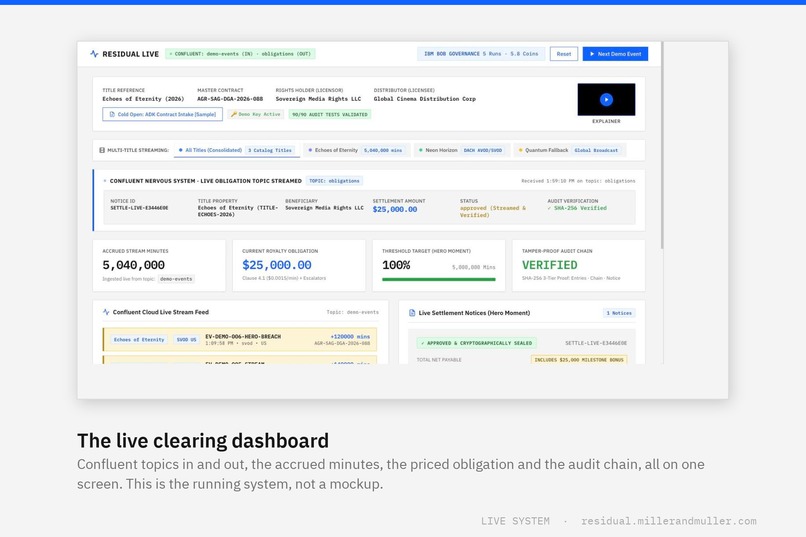Click the SVOD US chip in stream feed

(186, 339)
